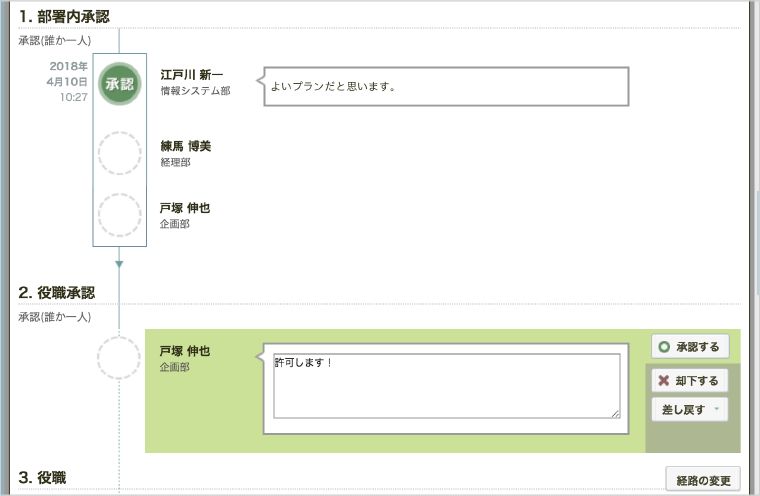Click into the 許可します！ comment text area

(446, 386)
